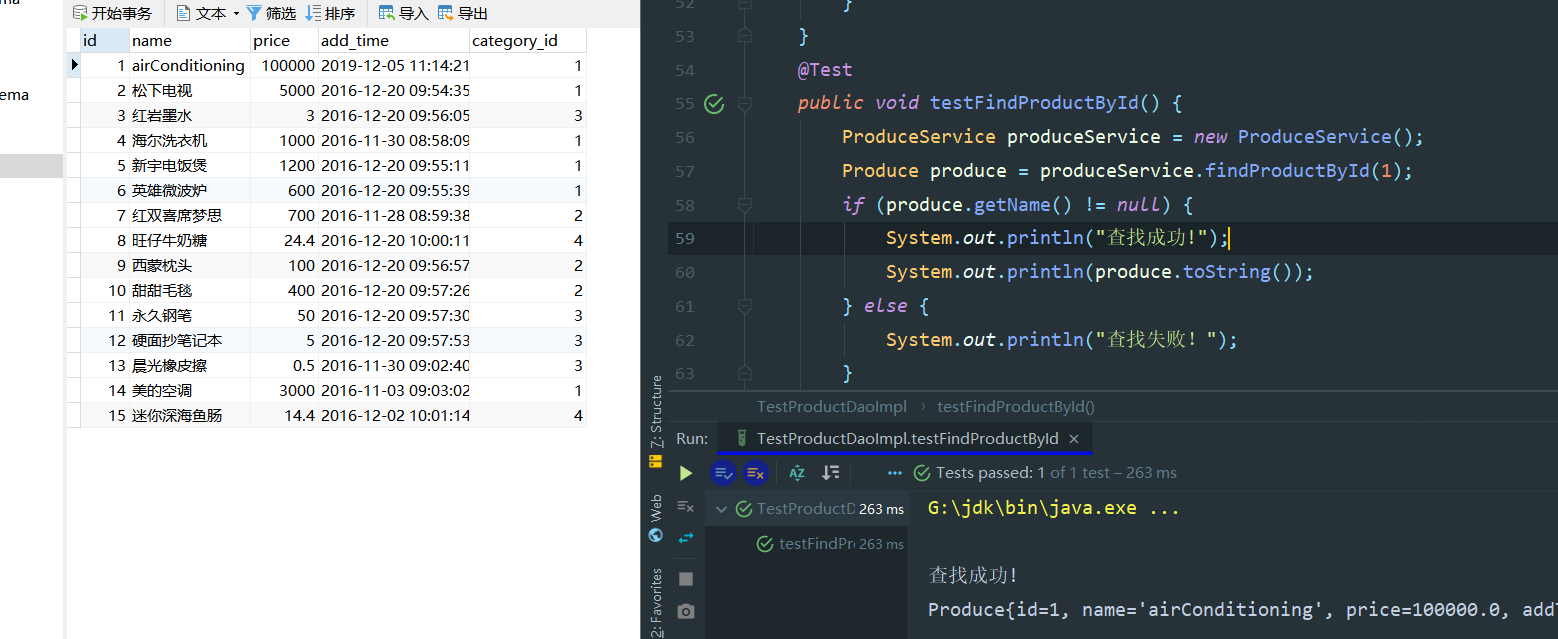Click the yellow Structure tool window icon
This screenshot has height=639, width=1558.
pyautogui.click(x=656, y=461)
